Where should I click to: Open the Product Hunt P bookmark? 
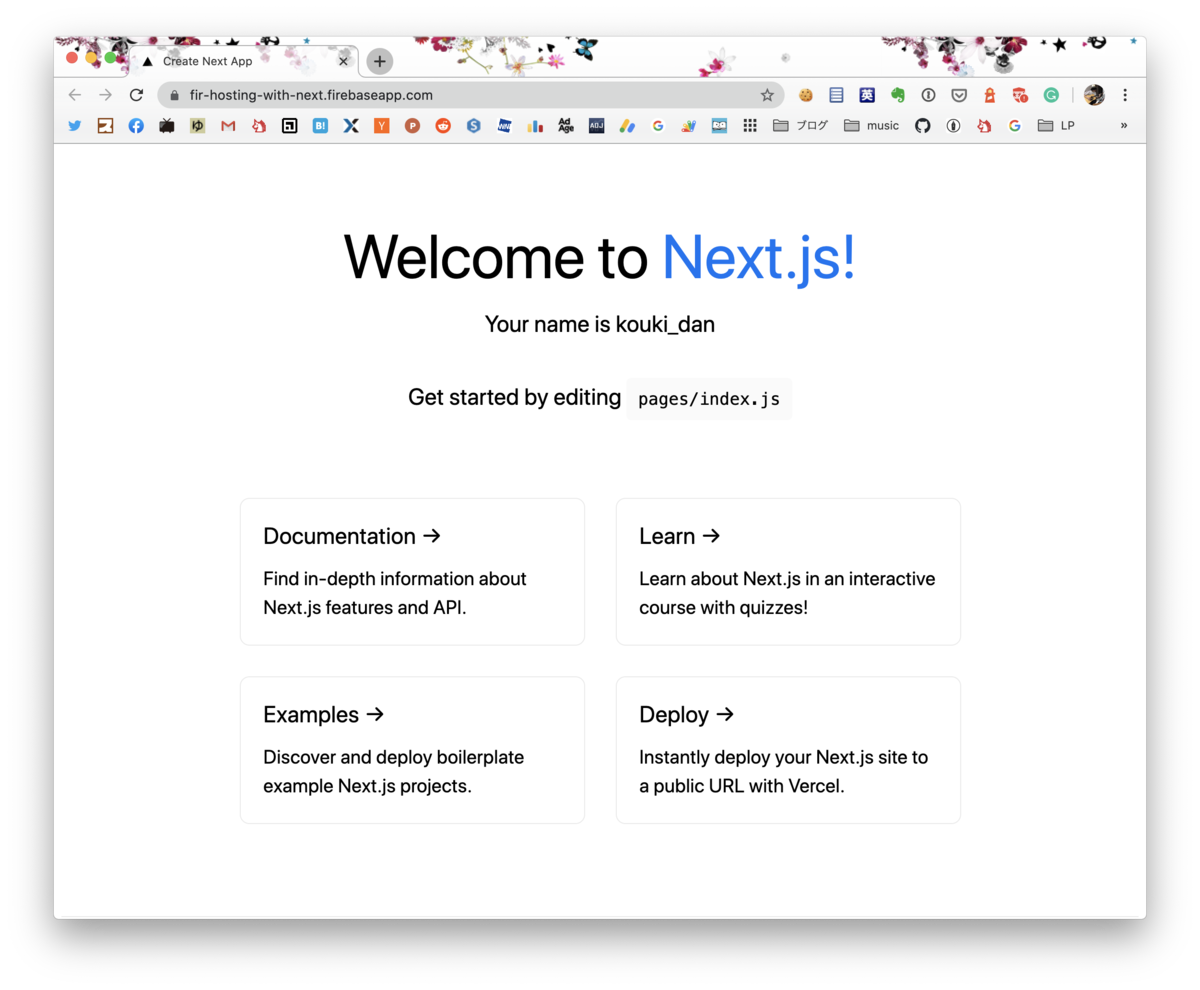(x=412, y=126)
